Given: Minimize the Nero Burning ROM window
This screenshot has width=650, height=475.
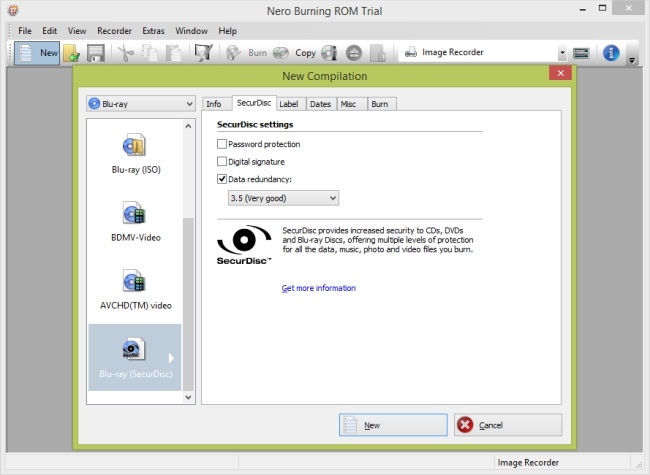Looking at the screenshot, I should [x=583, y=9].
